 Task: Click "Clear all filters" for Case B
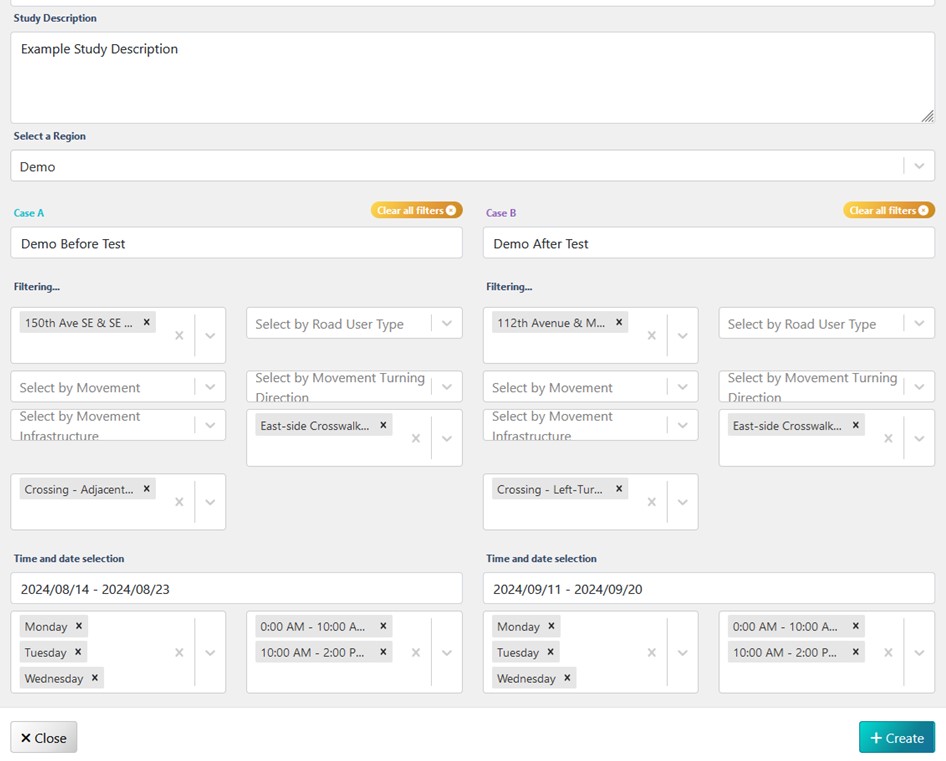coord(888,210)
